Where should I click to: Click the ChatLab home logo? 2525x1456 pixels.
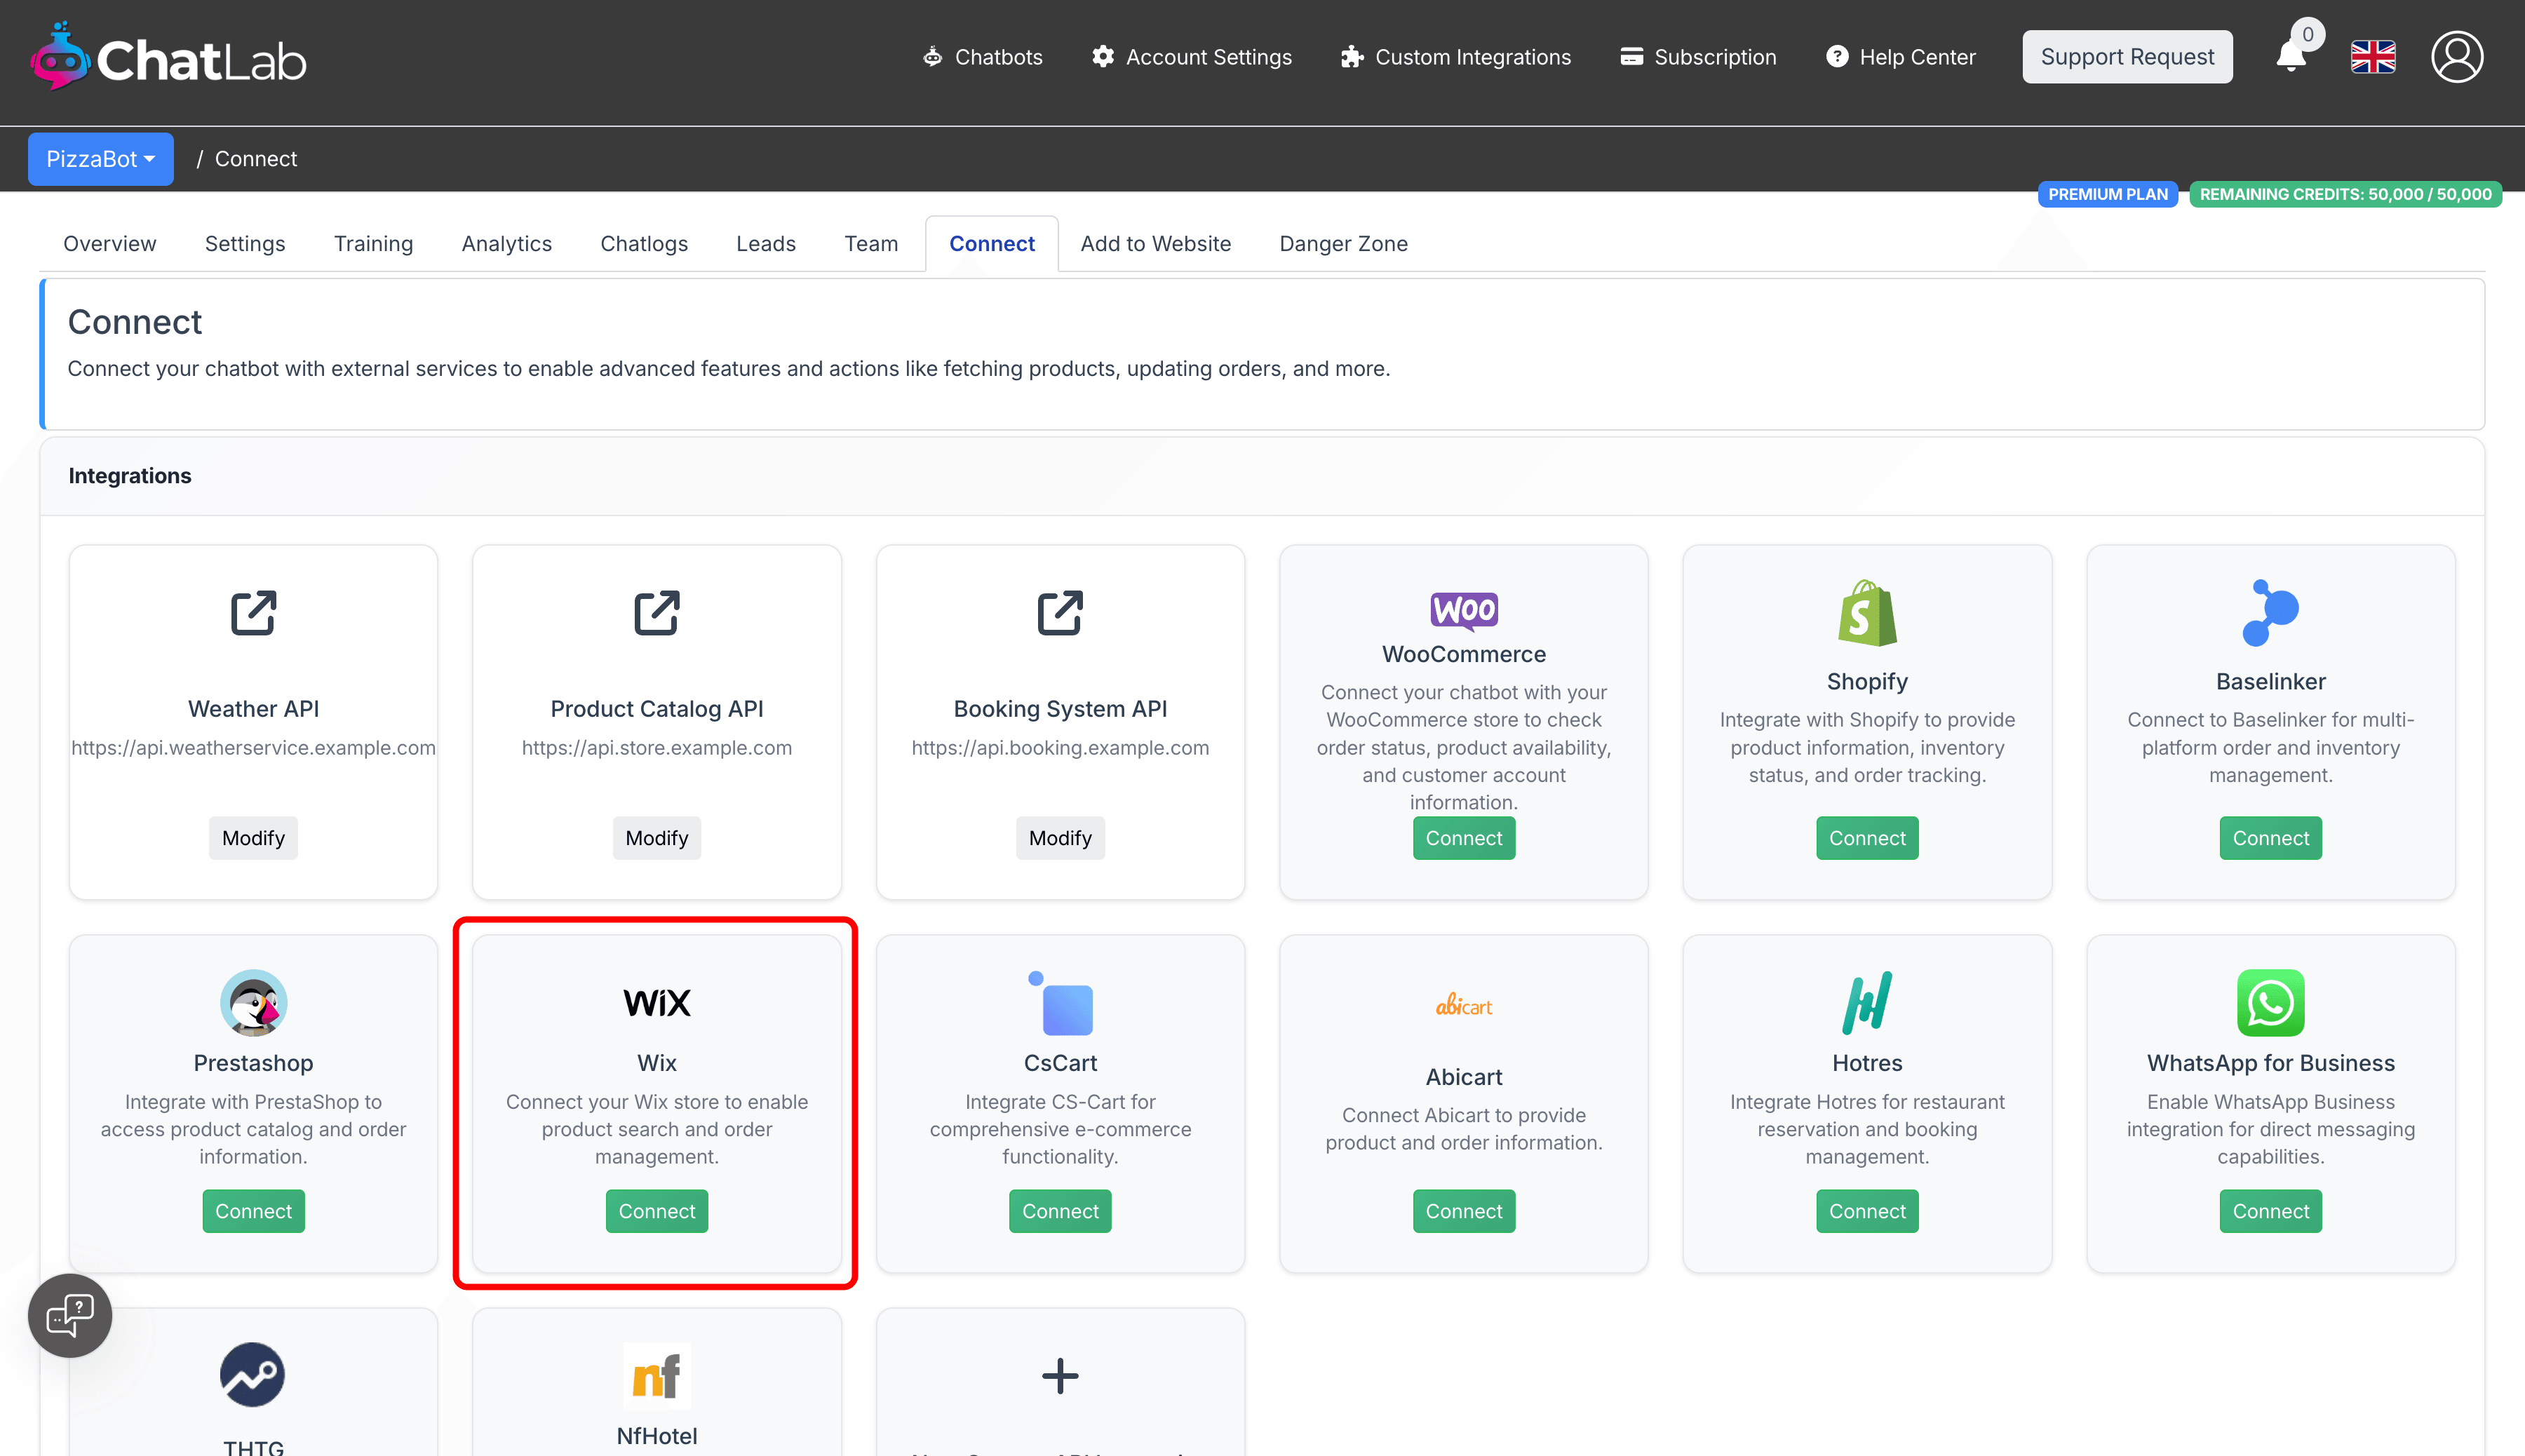[x=168, y=58]
